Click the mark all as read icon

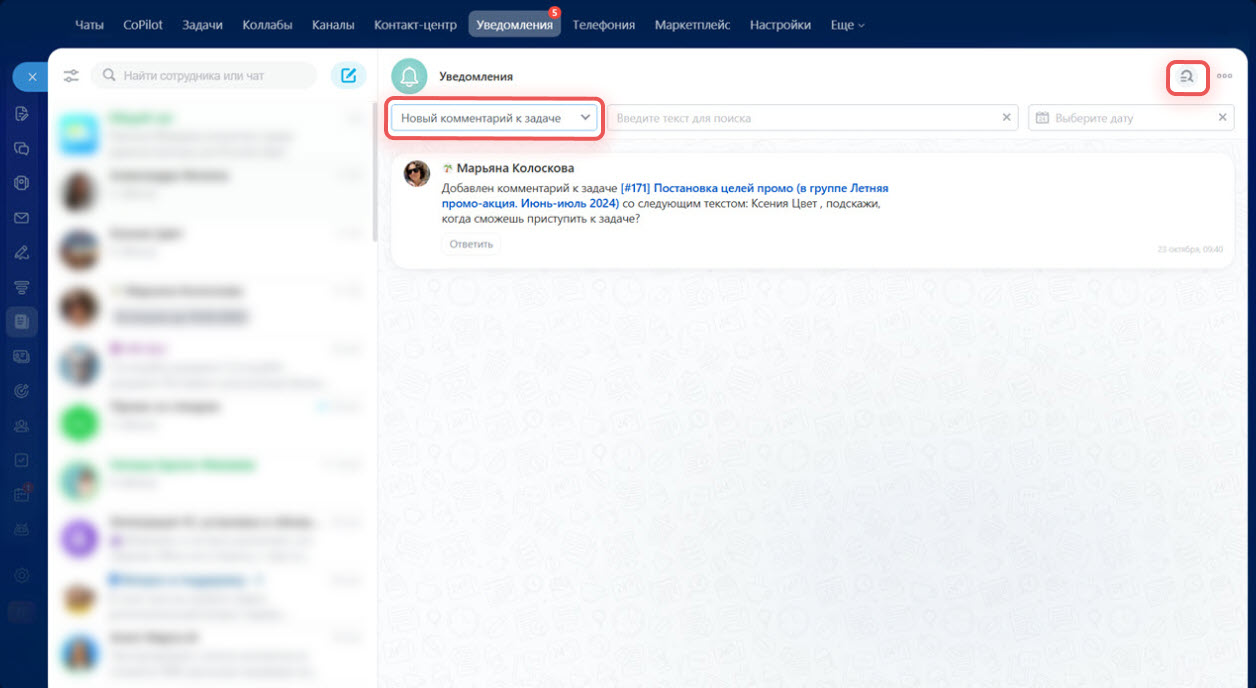coord(1187,77)
